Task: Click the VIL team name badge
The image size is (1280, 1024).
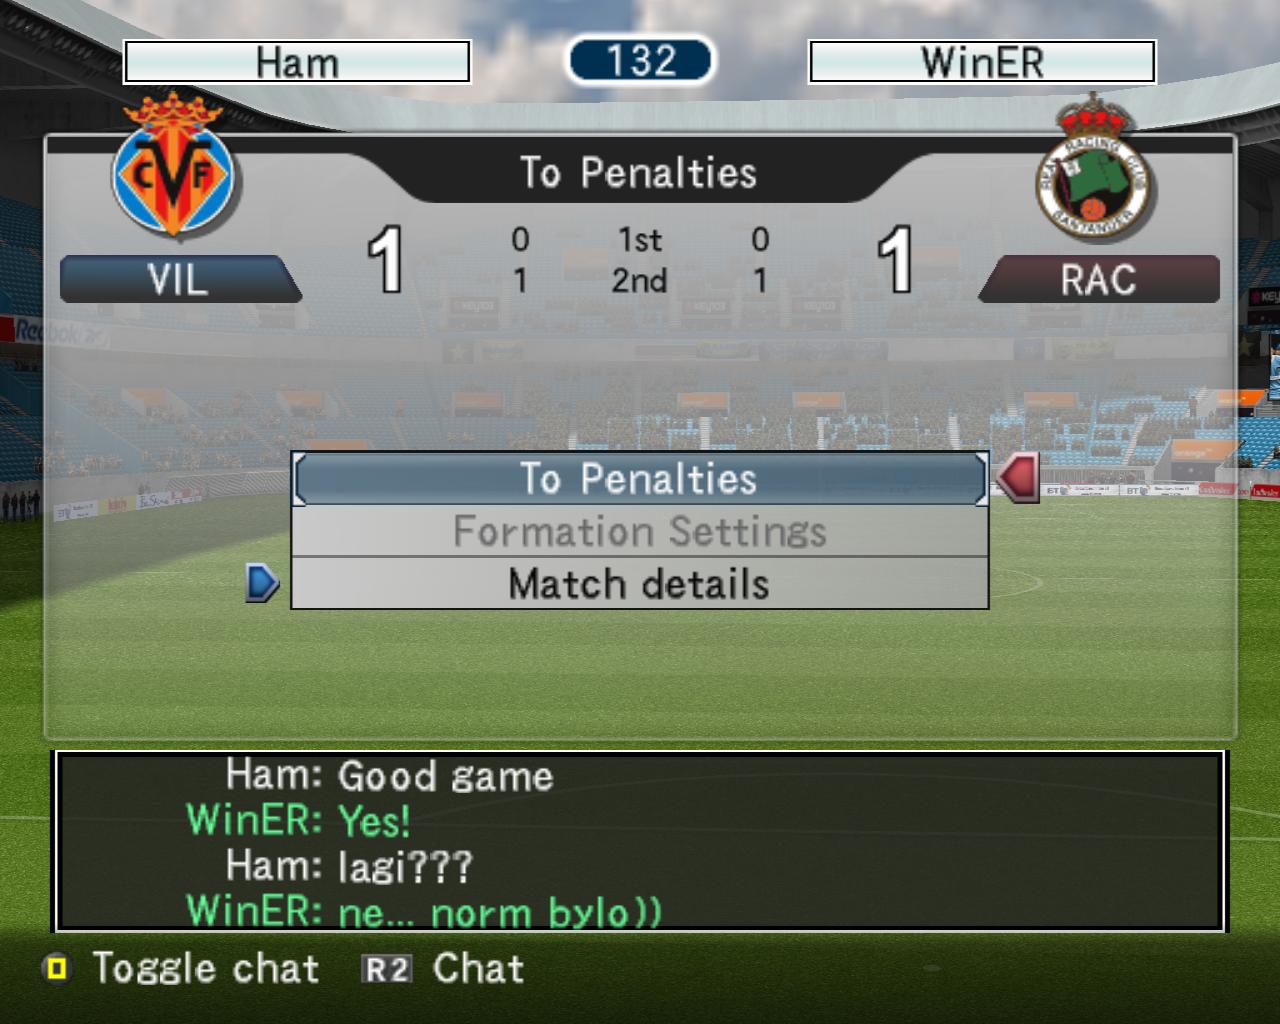Action: (180, 279)
